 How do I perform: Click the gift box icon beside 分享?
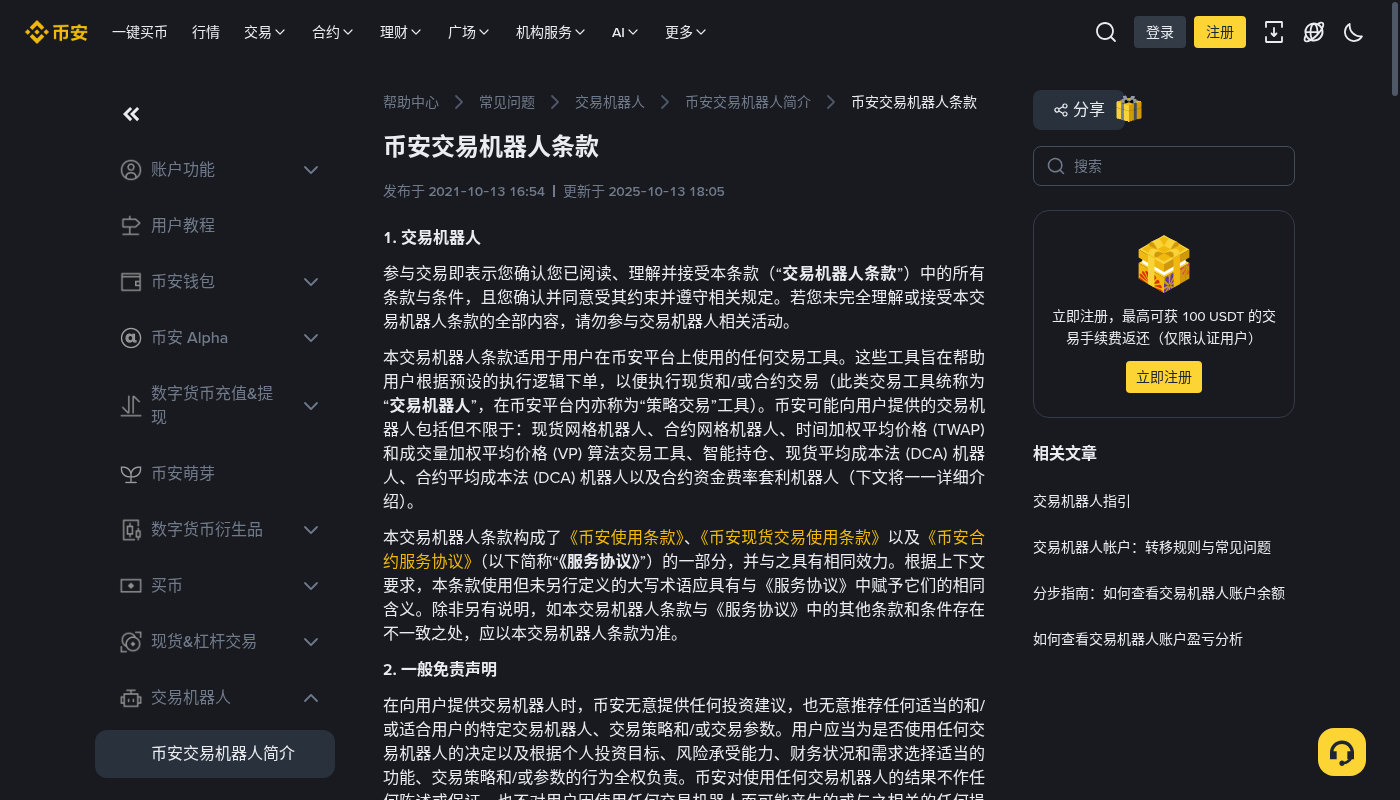pos(1129,109)
